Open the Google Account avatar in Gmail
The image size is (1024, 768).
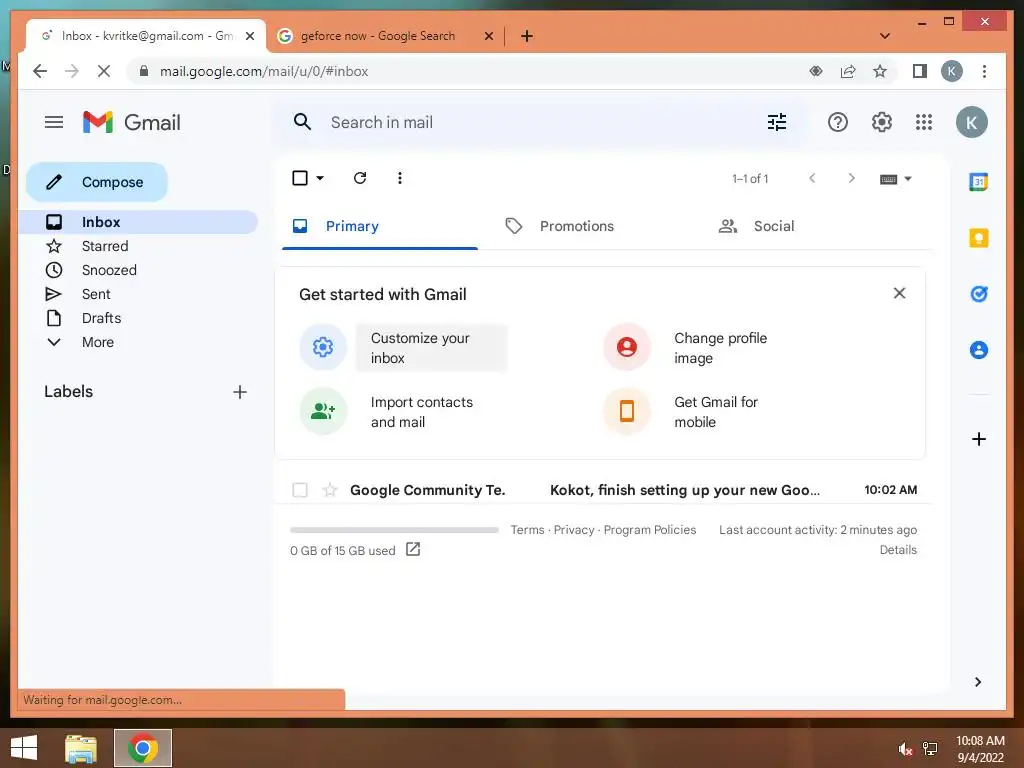[971, 122]
